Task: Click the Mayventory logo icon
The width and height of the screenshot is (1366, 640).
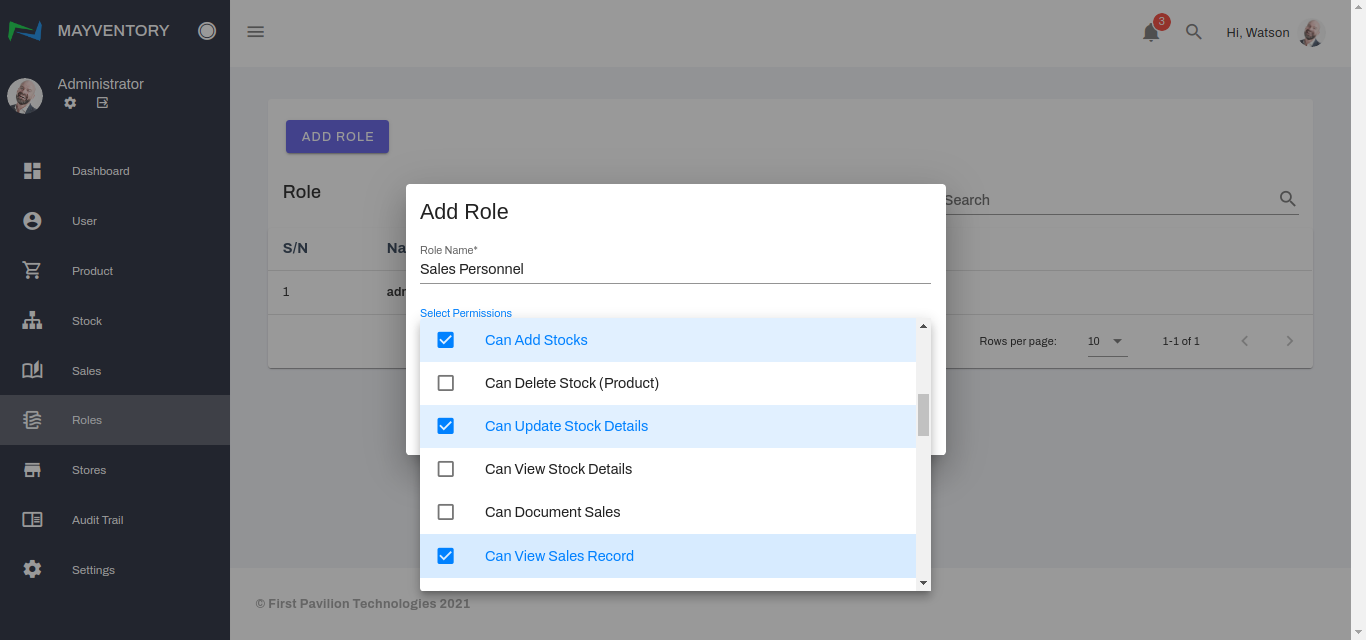Action: pos(25,31)
